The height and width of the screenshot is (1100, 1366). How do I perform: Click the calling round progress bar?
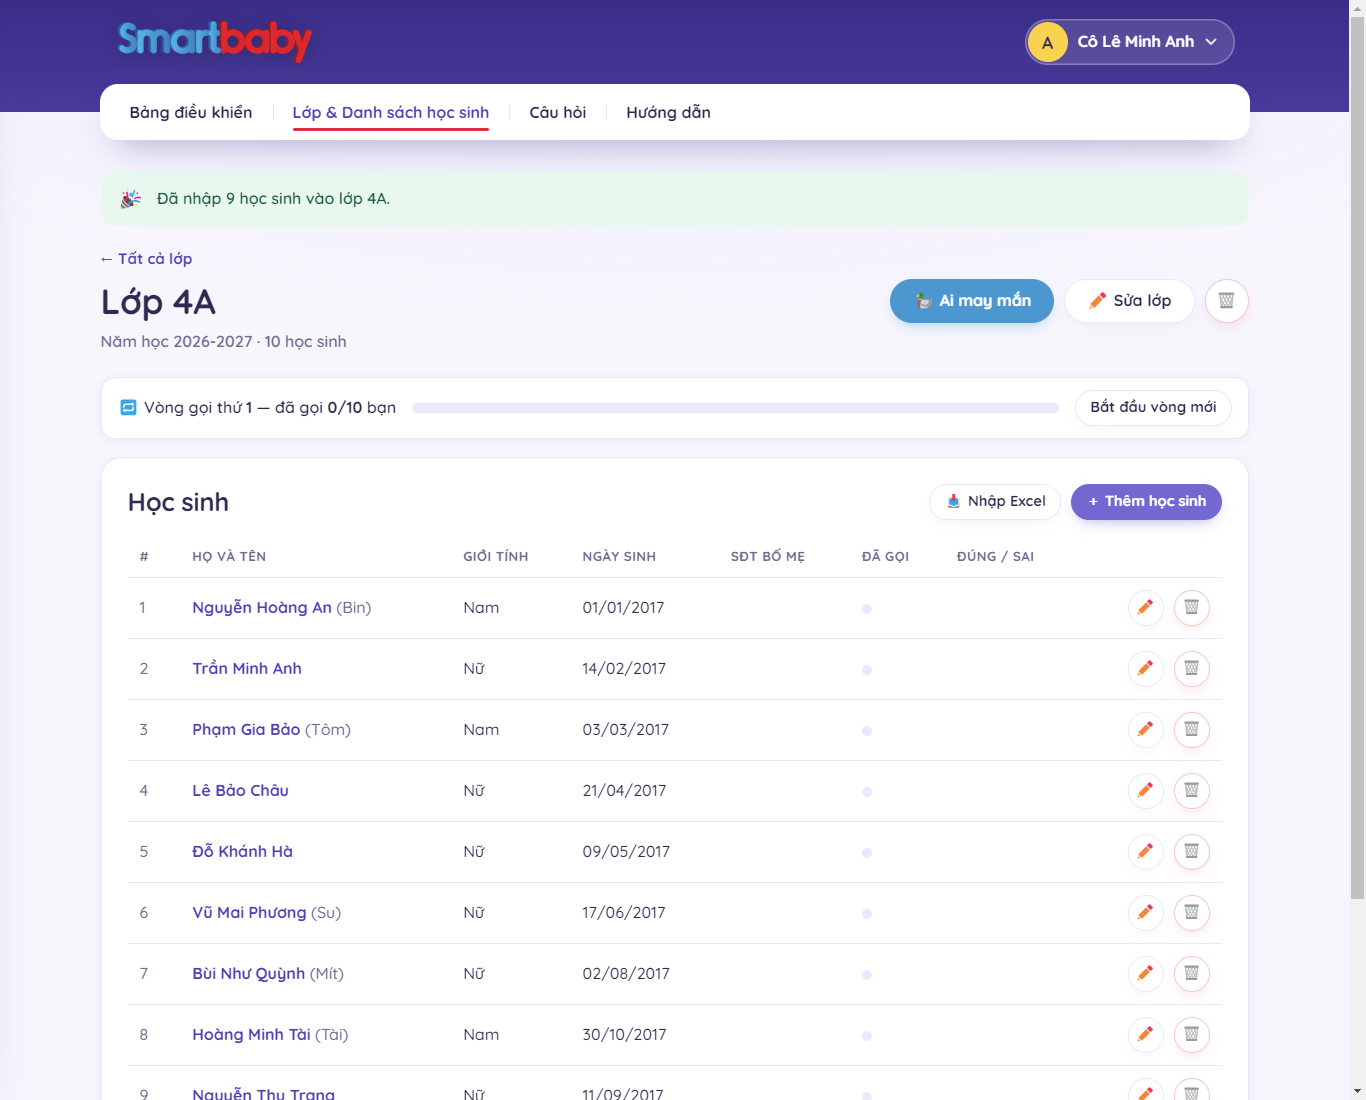735,408
